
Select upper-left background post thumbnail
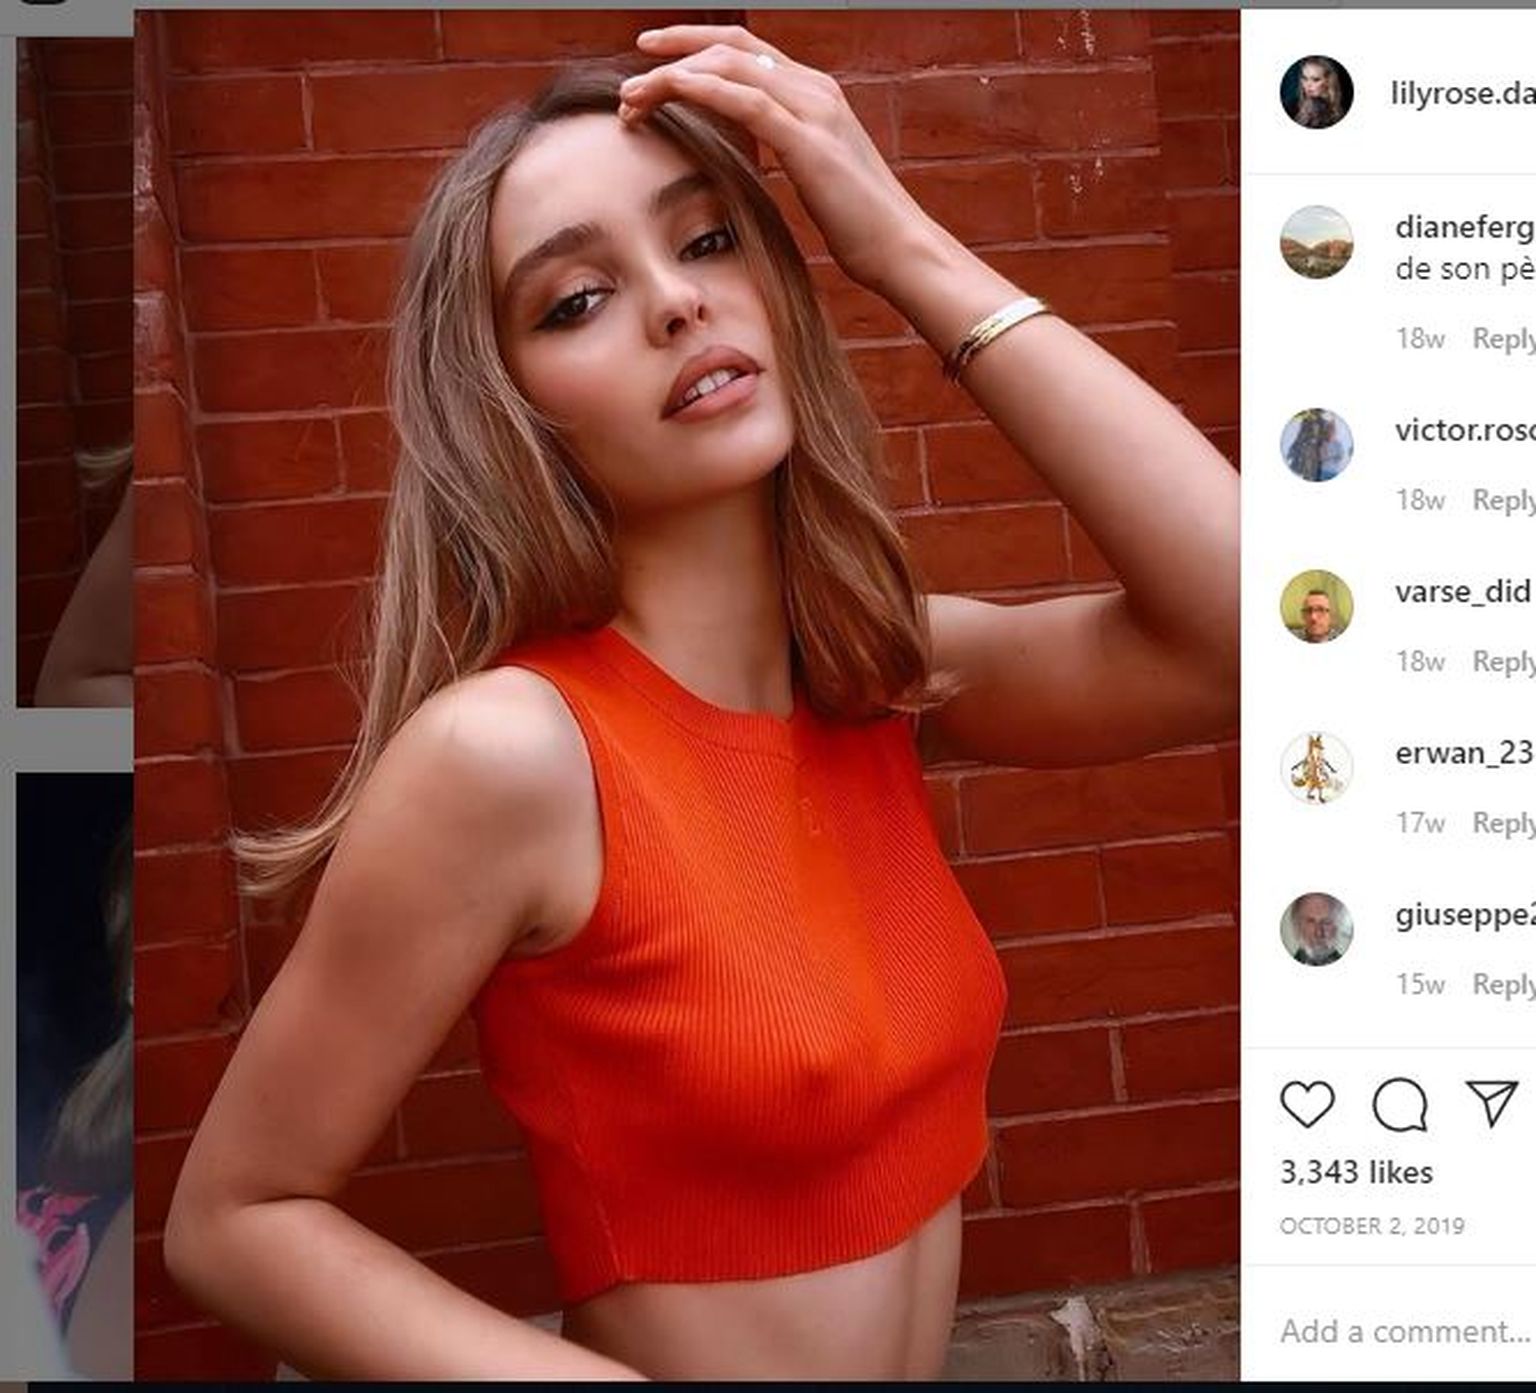75,372
